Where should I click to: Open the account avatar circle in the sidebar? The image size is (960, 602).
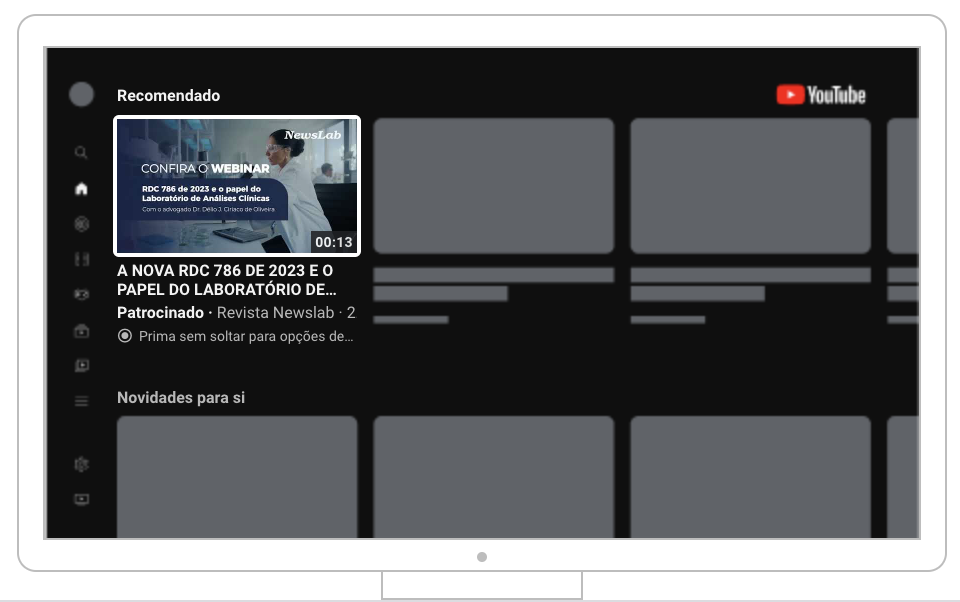81,95
